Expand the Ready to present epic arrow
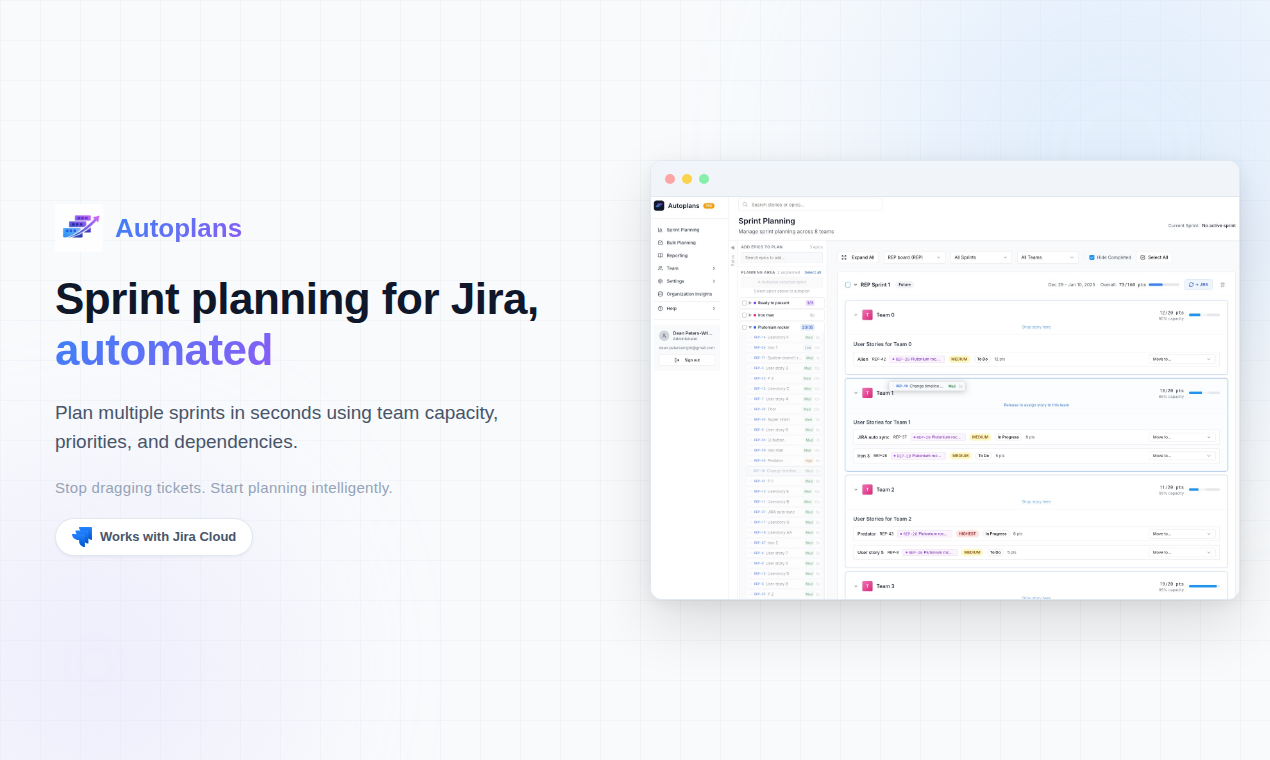1270x760 pixels. [x=750, y=303]
